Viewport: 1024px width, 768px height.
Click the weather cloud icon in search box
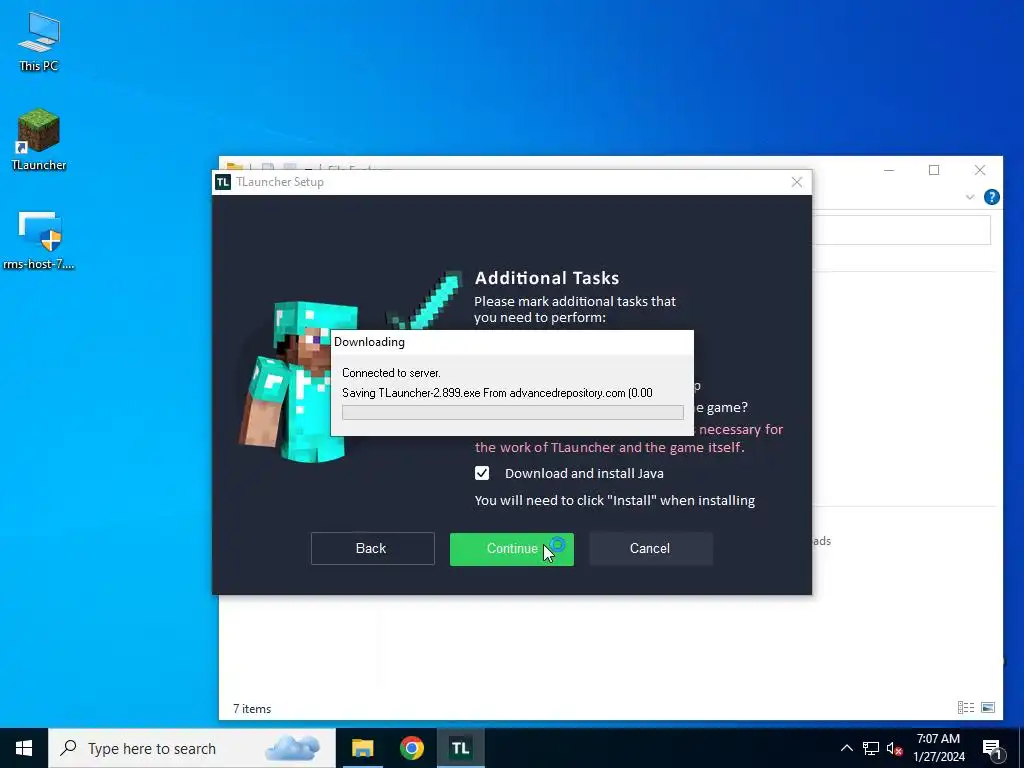293,748
